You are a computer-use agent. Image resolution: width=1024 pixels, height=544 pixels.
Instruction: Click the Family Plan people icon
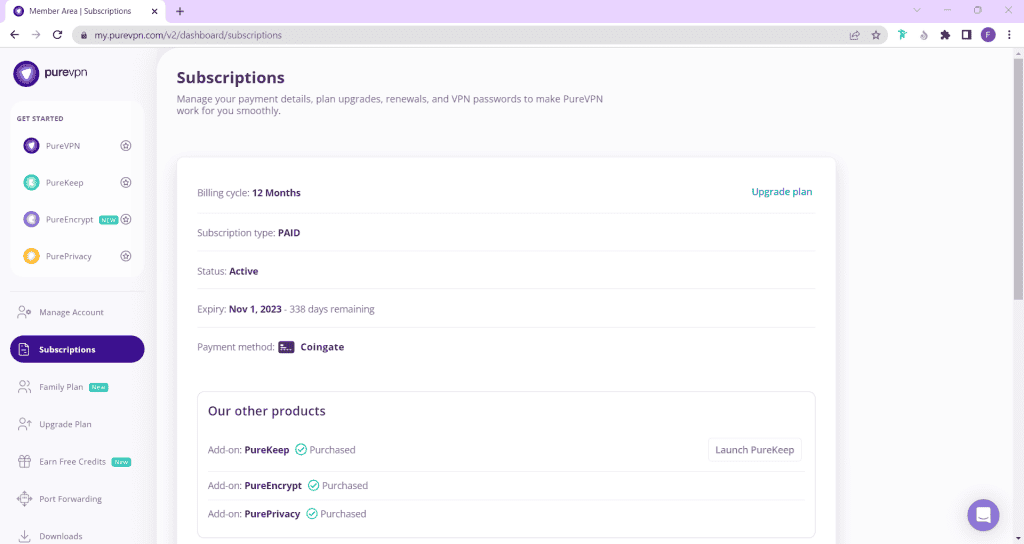tap(24, 387)
